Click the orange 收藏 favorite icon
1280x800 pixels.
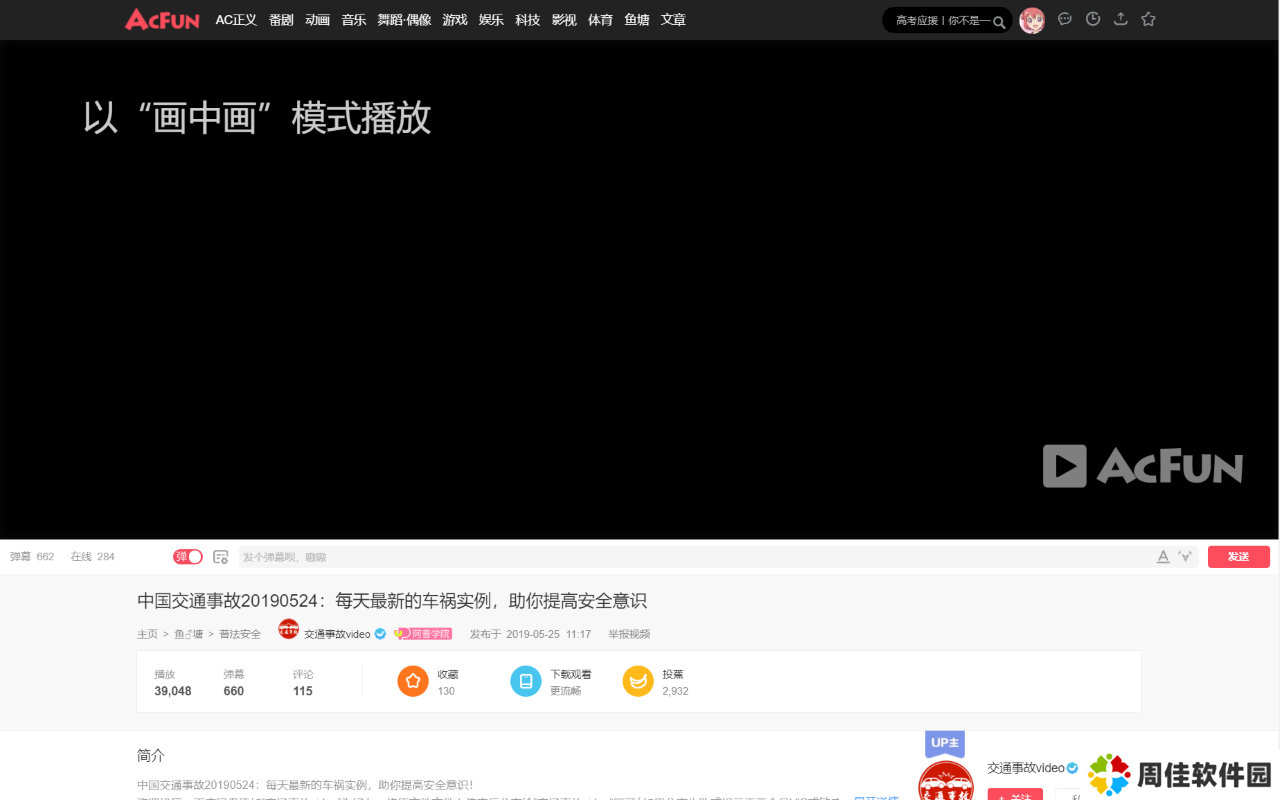point(413,681)
